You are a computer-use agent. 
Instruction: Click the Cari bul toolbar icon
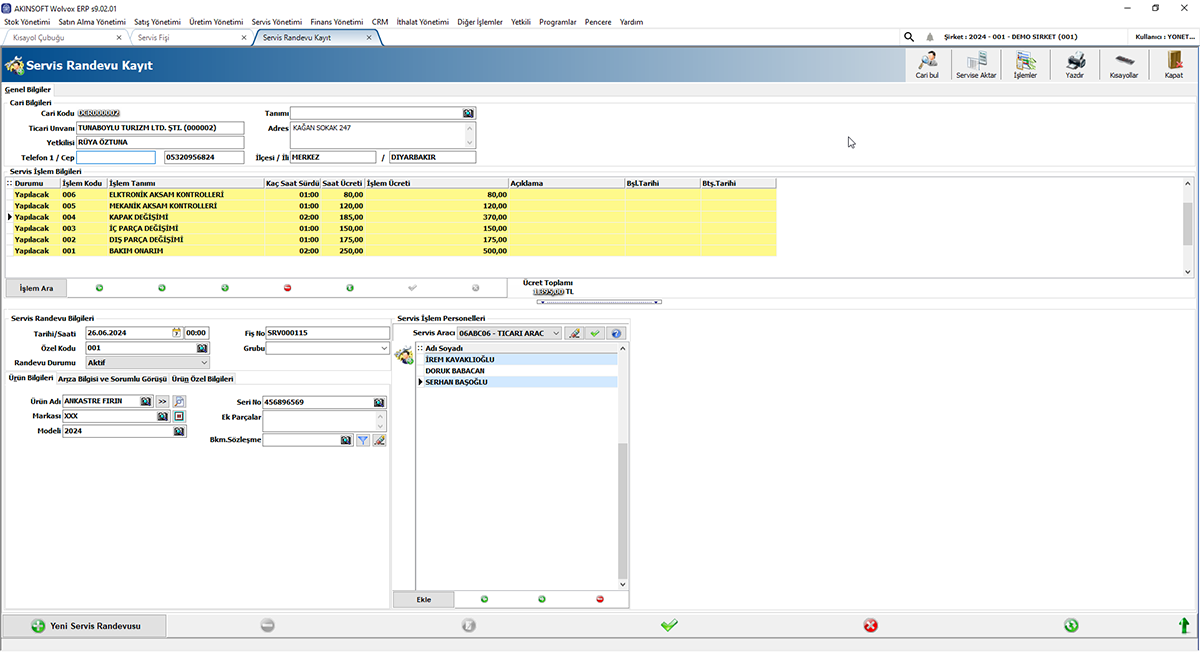(927, 62)
